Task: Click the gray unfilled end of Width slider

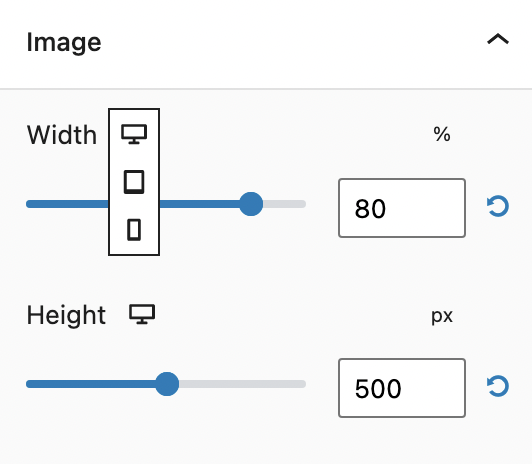Action: (x=284, y=204)
